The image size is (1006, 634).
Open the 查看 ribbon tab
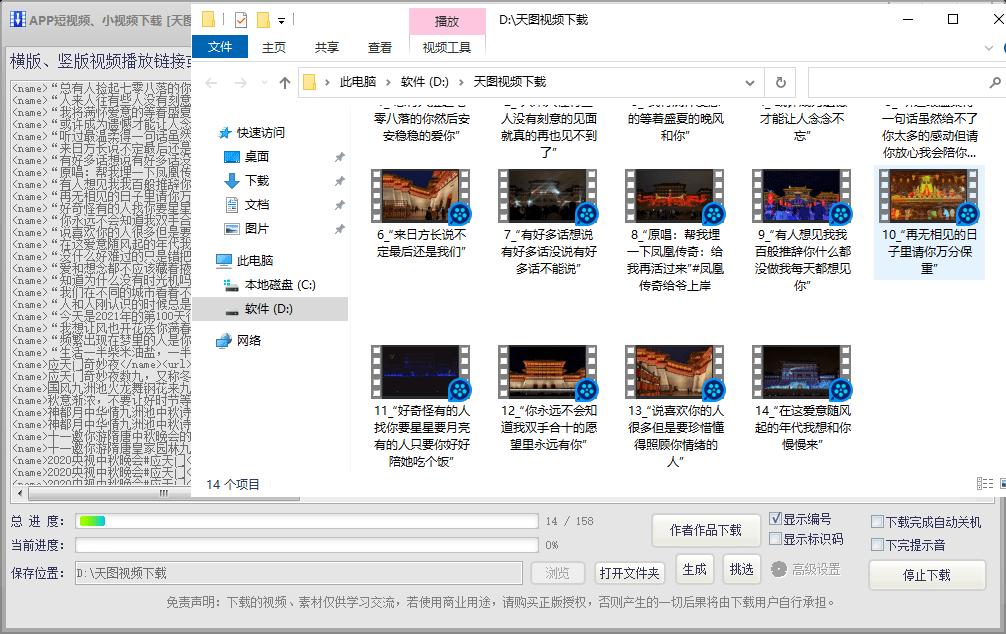380,47
